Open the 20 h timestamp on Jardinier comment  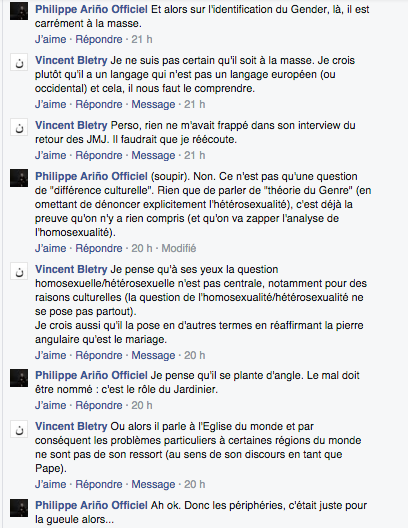tap(142, 405)
